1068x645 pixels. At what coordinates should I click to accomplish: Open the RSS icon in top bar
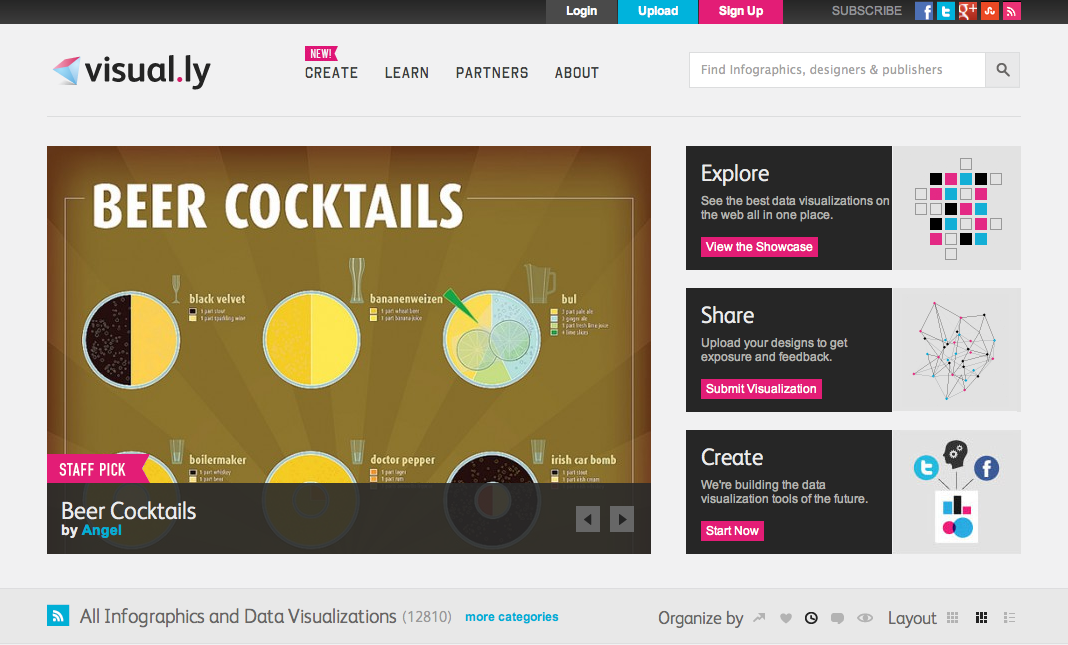click(x=1011, y=11)
